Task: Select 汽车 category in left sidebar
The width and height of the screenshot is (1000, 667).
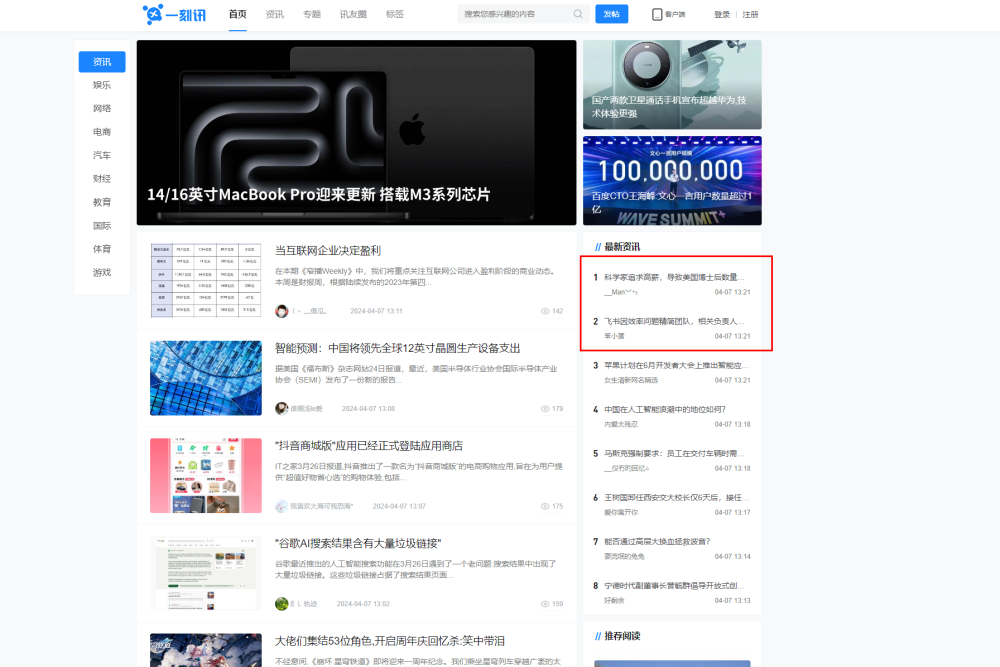Action: (102, 155)
